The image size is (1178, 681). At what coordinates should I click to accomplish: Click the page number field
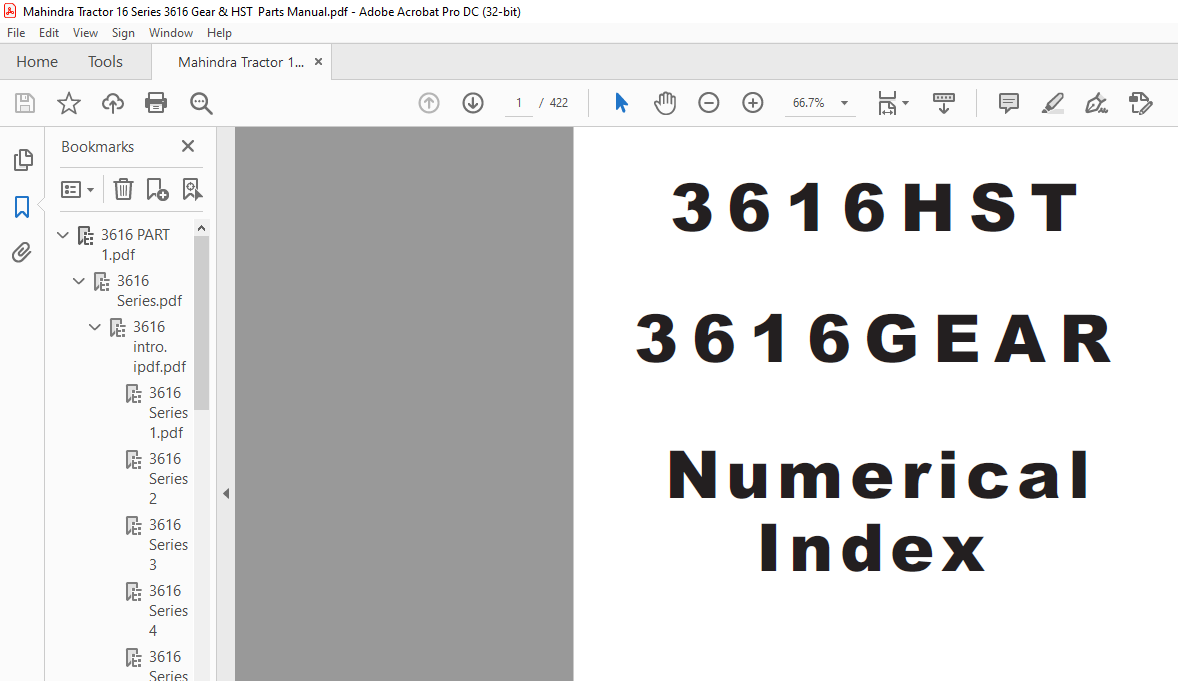[x=518, y=103]
